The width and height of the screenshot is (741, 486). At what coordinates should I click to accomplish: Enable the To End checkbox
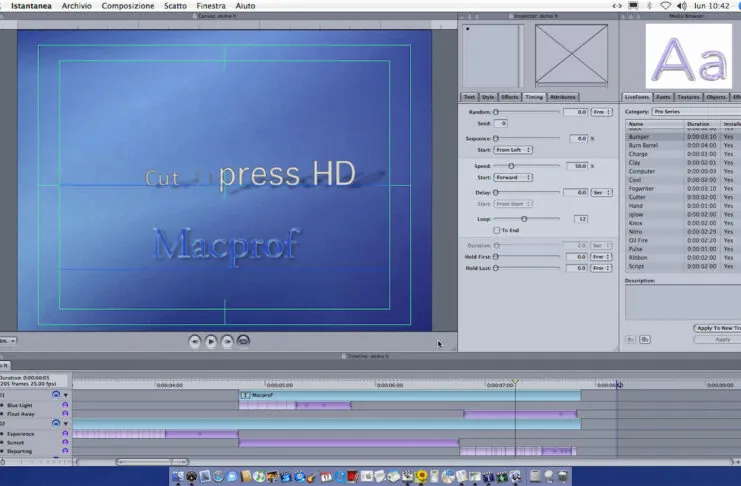coord(497,230)
